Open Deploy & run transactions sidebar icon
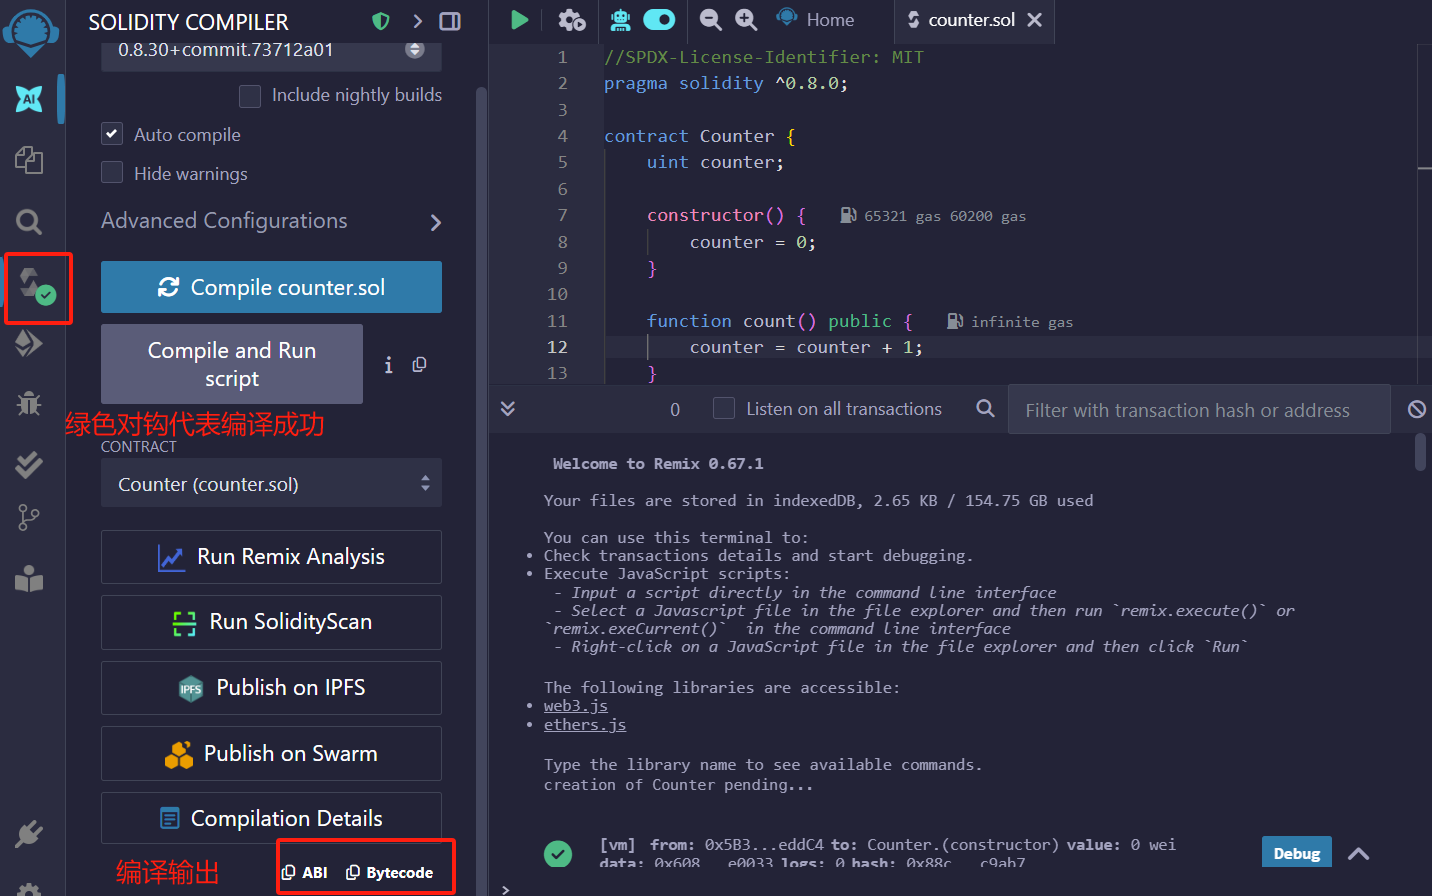 coord(29,343)
